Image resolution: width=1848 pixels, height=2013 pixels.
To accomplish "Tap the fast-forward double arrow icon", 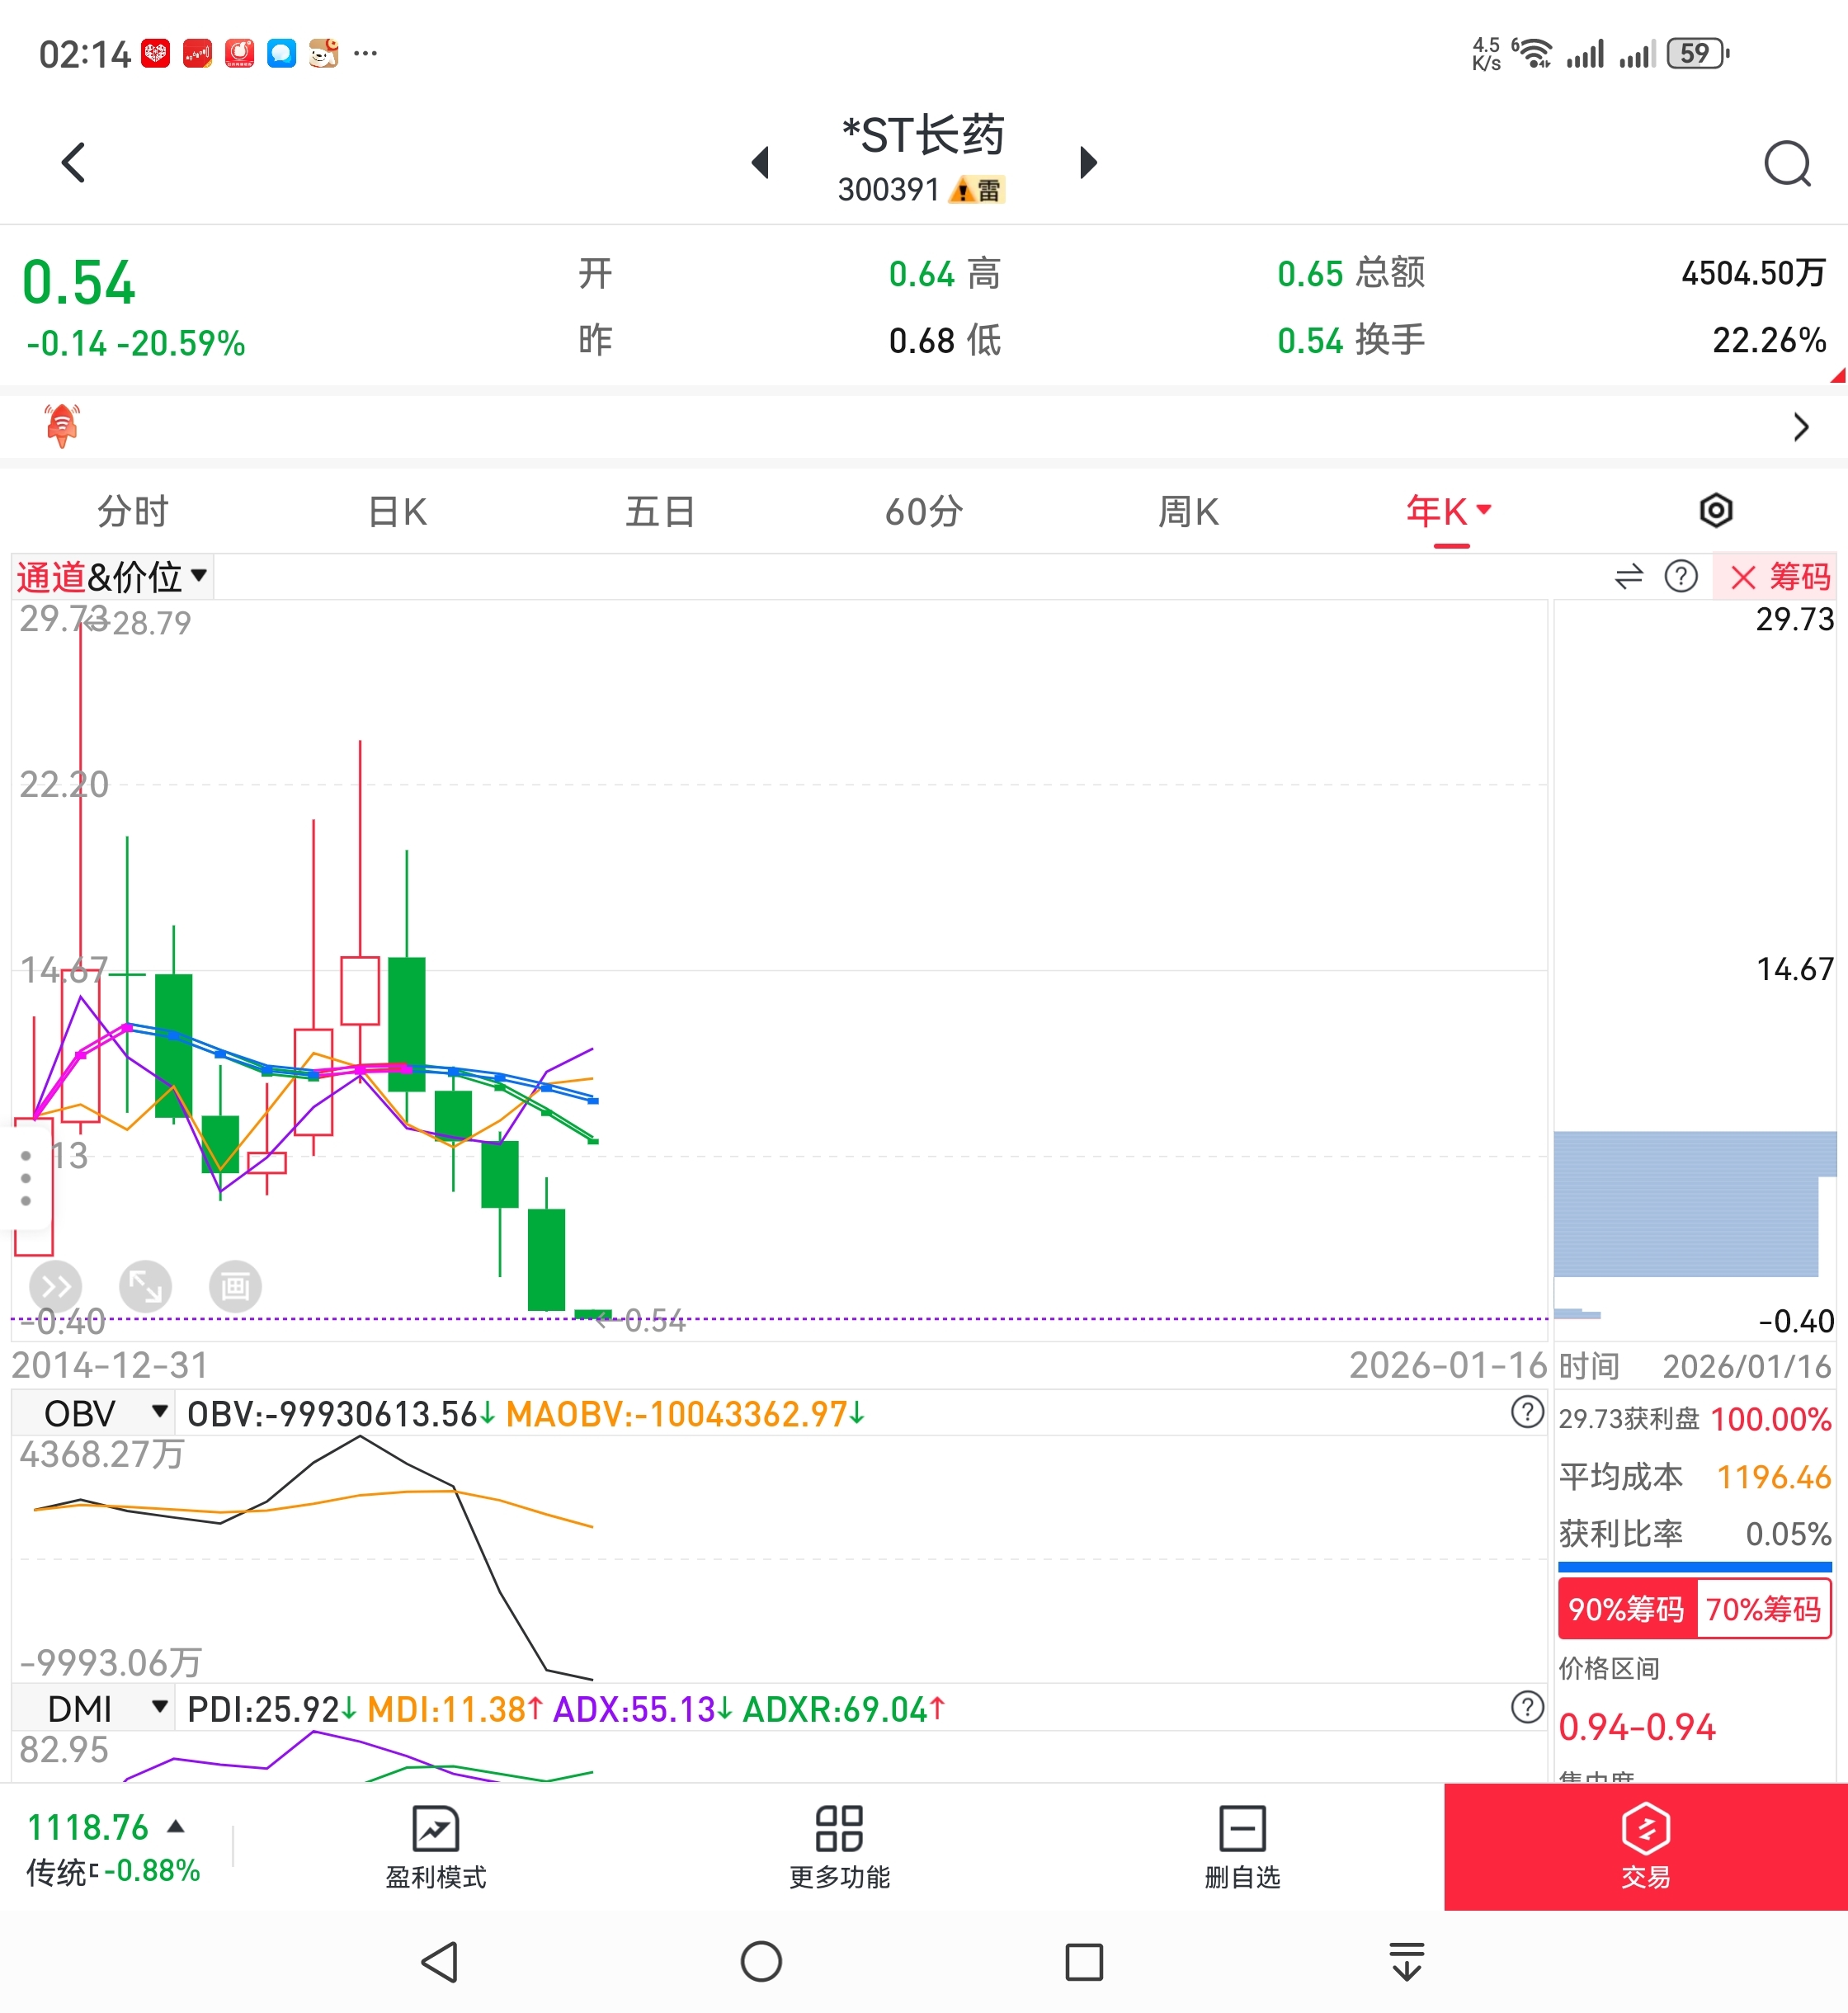I will tap(56, 1285).
